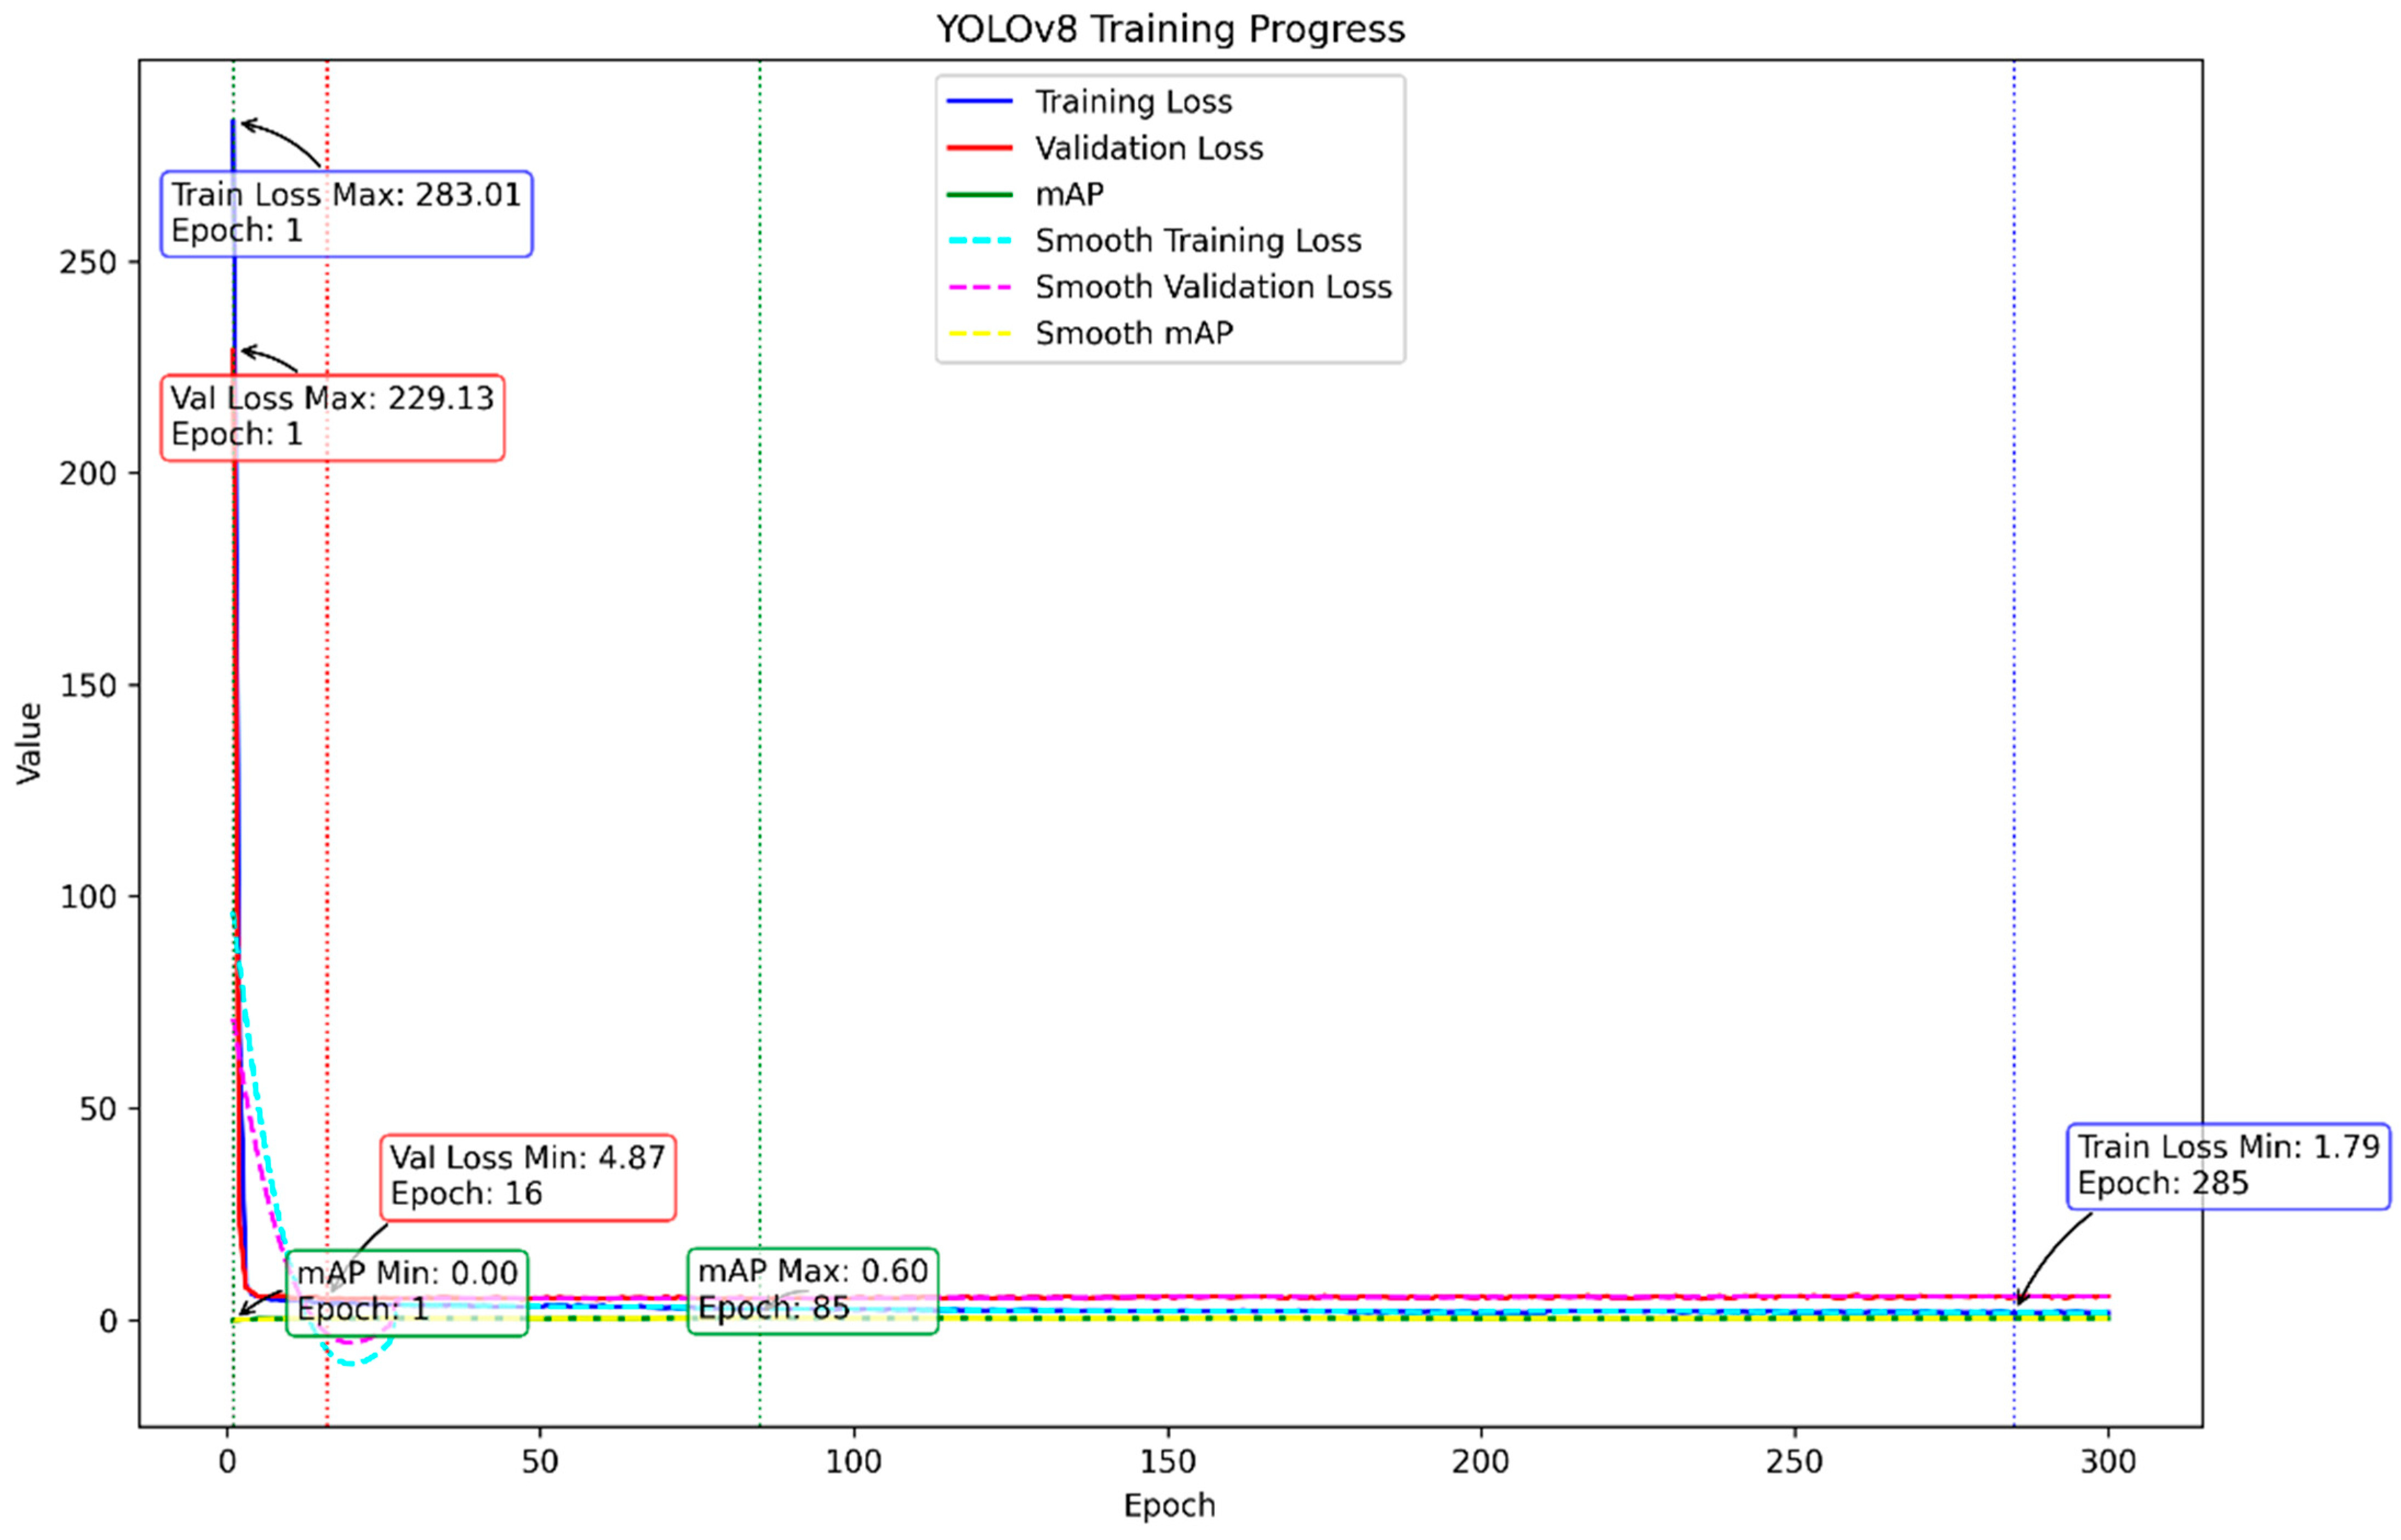Click the Value y-axis label

click(x=29, y=743)
